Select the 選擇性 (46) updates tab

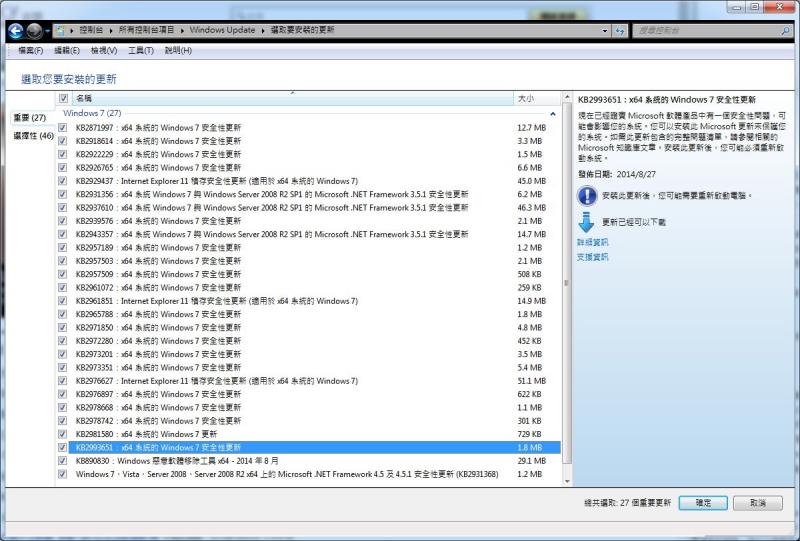pos(33,135)
